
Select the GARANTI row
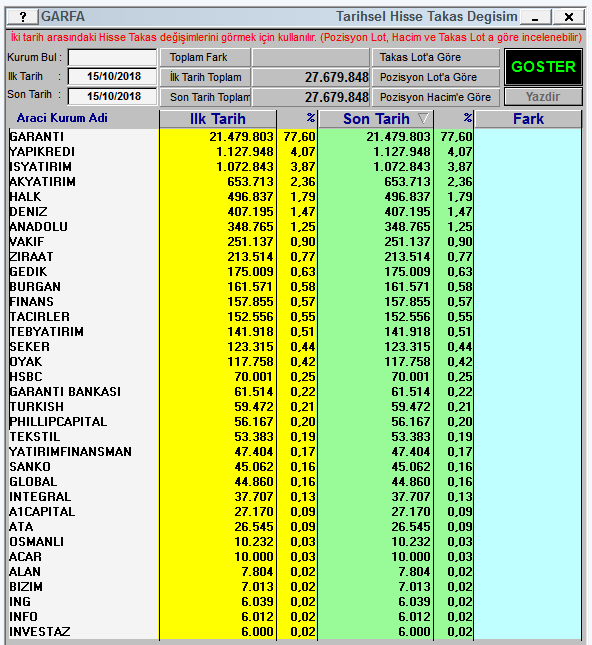(295, 137)
